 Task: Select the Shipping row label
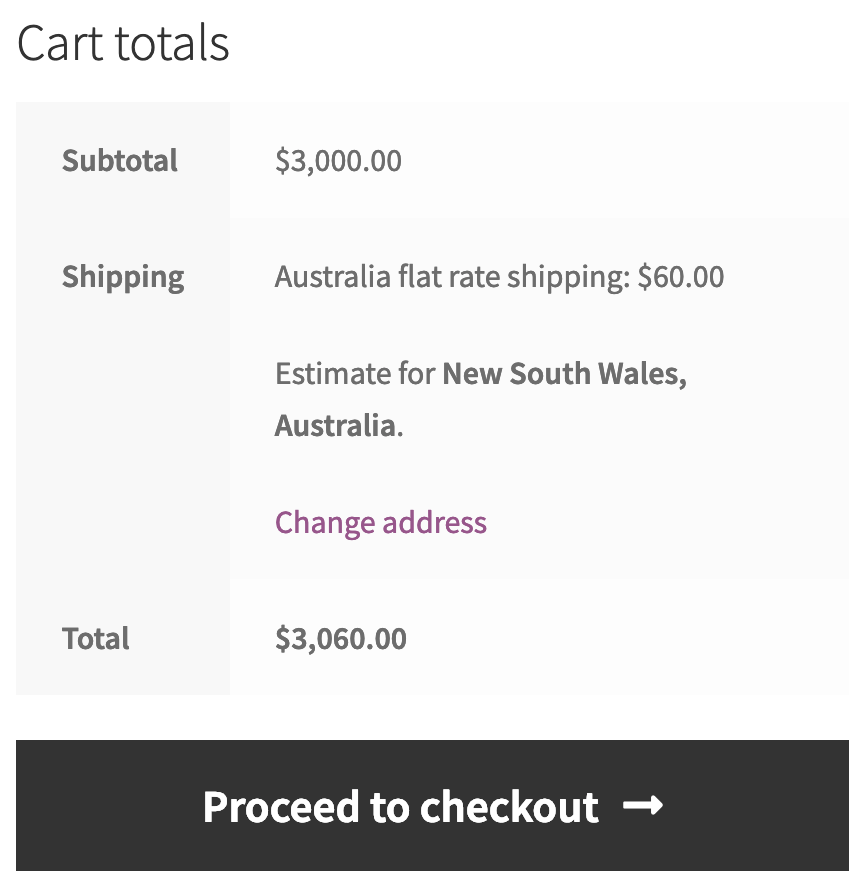(123, 277)
